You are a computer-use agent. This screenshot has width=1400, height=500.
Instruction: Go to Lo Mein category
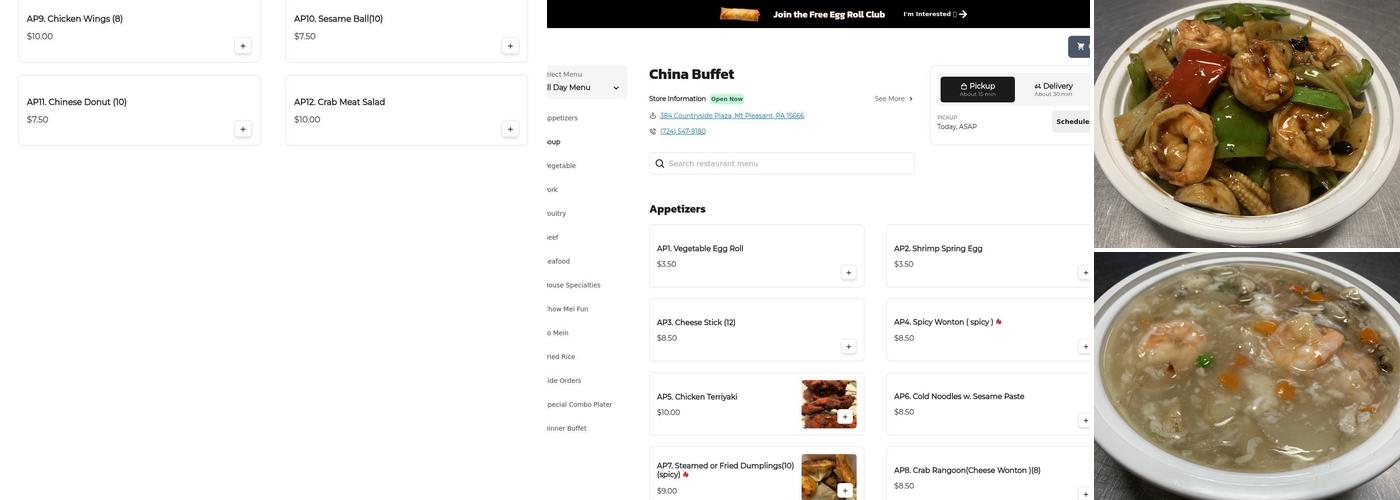pos(558,333)
